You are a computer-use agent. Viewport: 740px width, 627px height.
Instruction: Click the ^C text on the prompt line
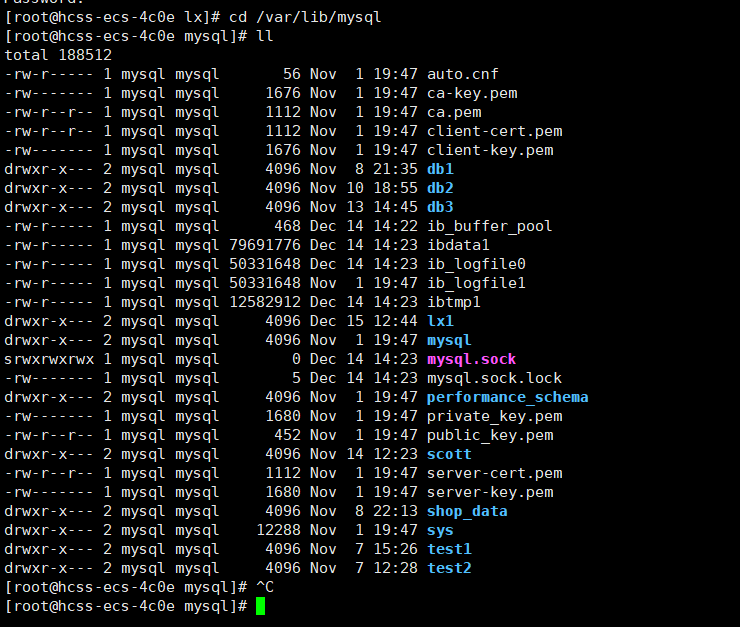point(265,587)
